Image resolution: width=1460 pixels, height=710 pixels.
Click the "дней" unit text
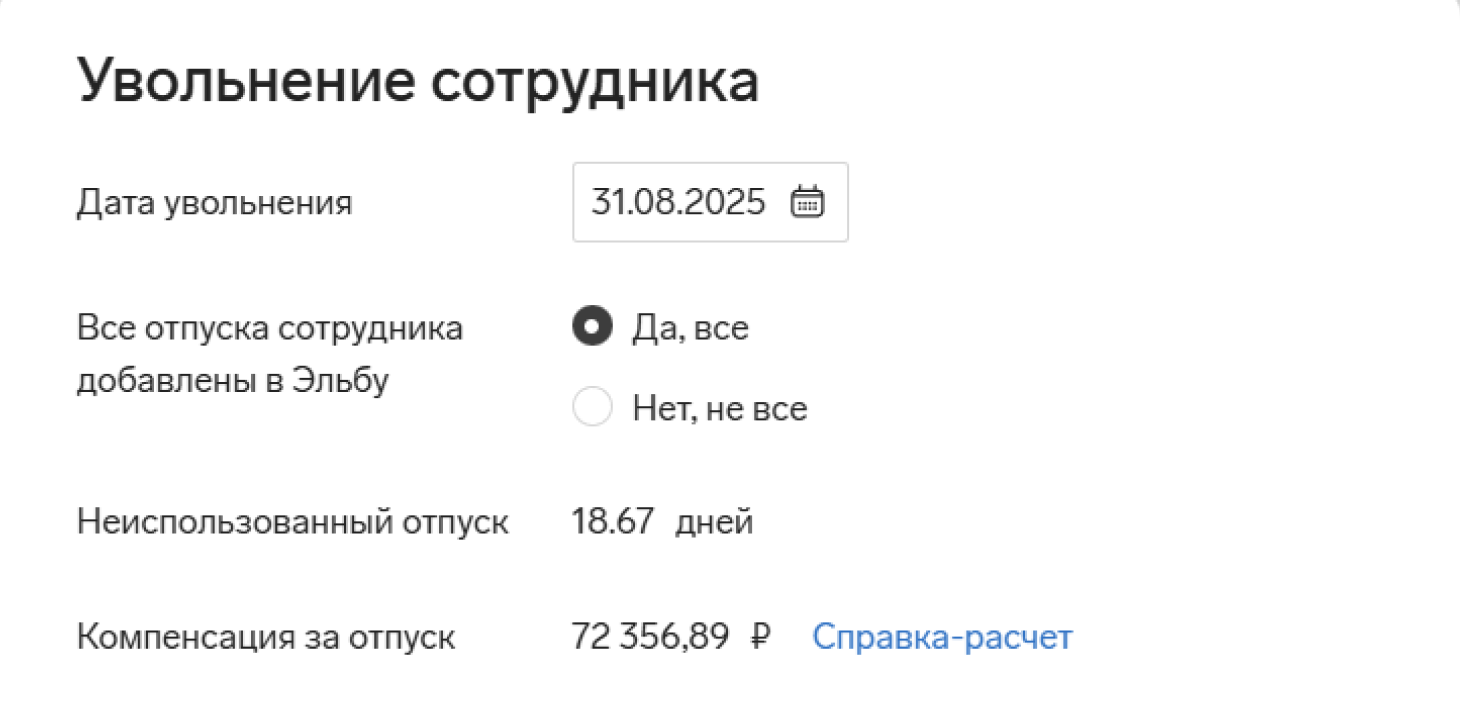pos(714,522)
